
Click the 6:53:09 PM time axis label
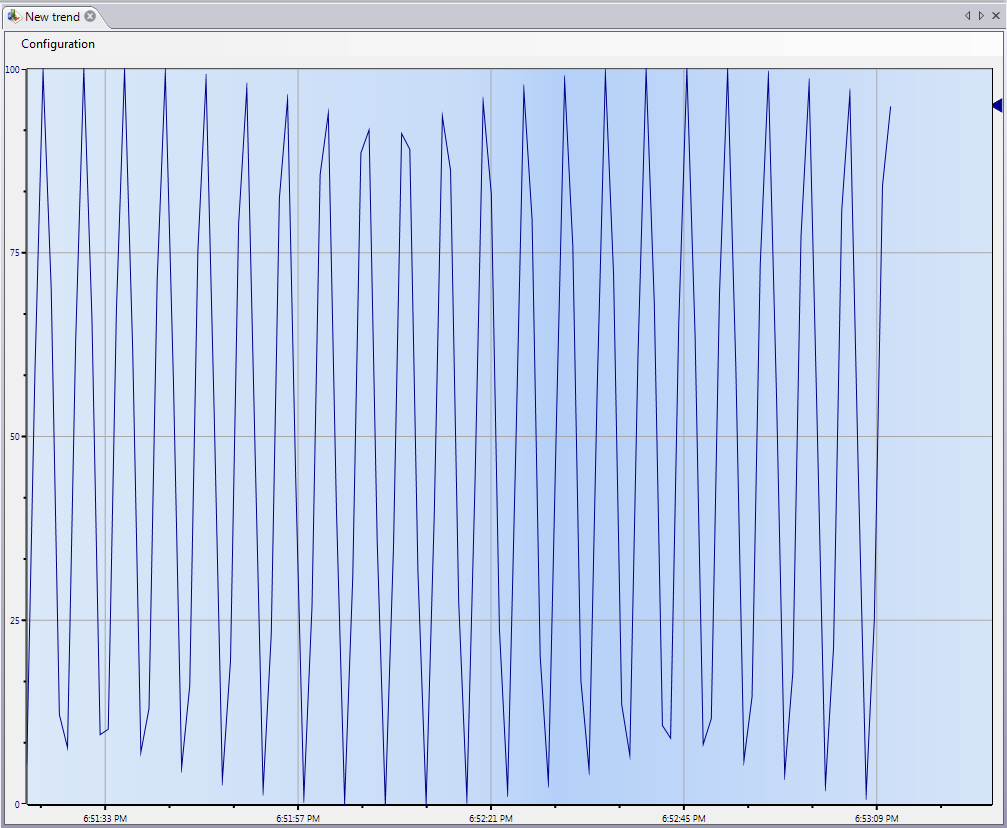click(x=876, y=819)
